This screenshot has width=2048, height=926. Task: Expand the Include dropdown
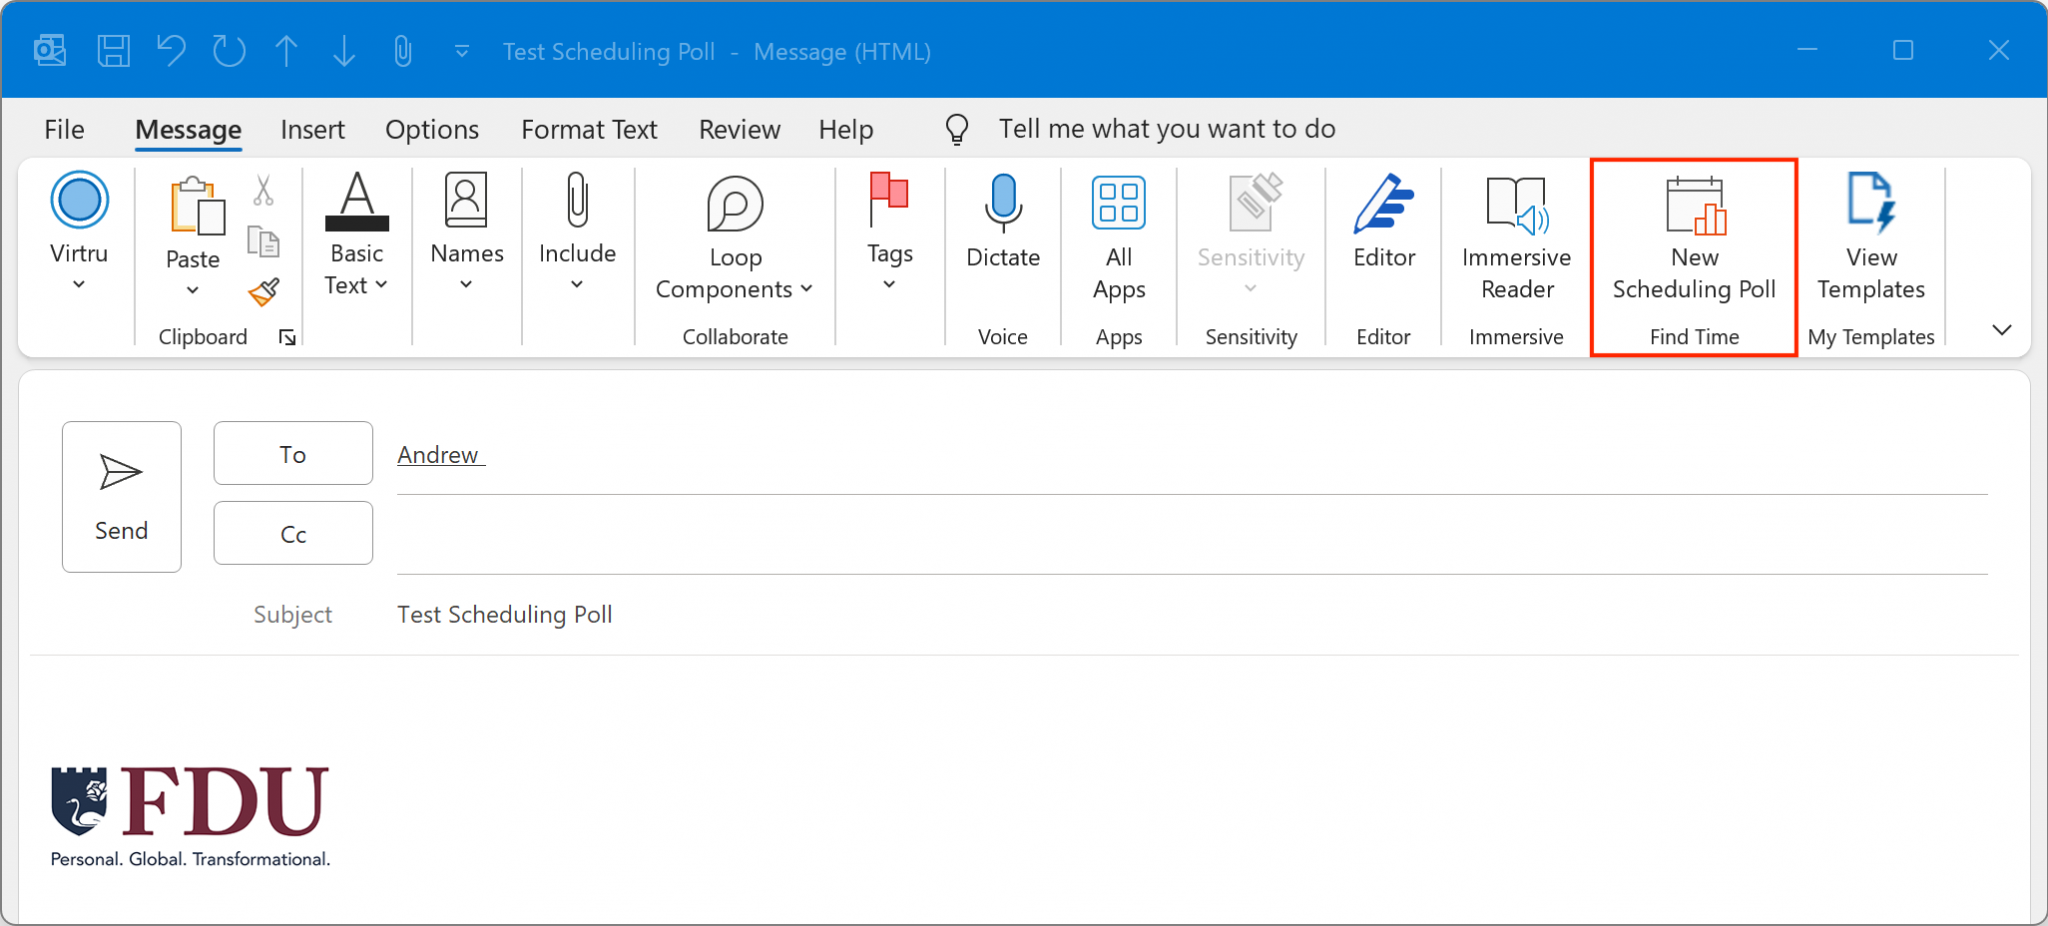[576, 283]
